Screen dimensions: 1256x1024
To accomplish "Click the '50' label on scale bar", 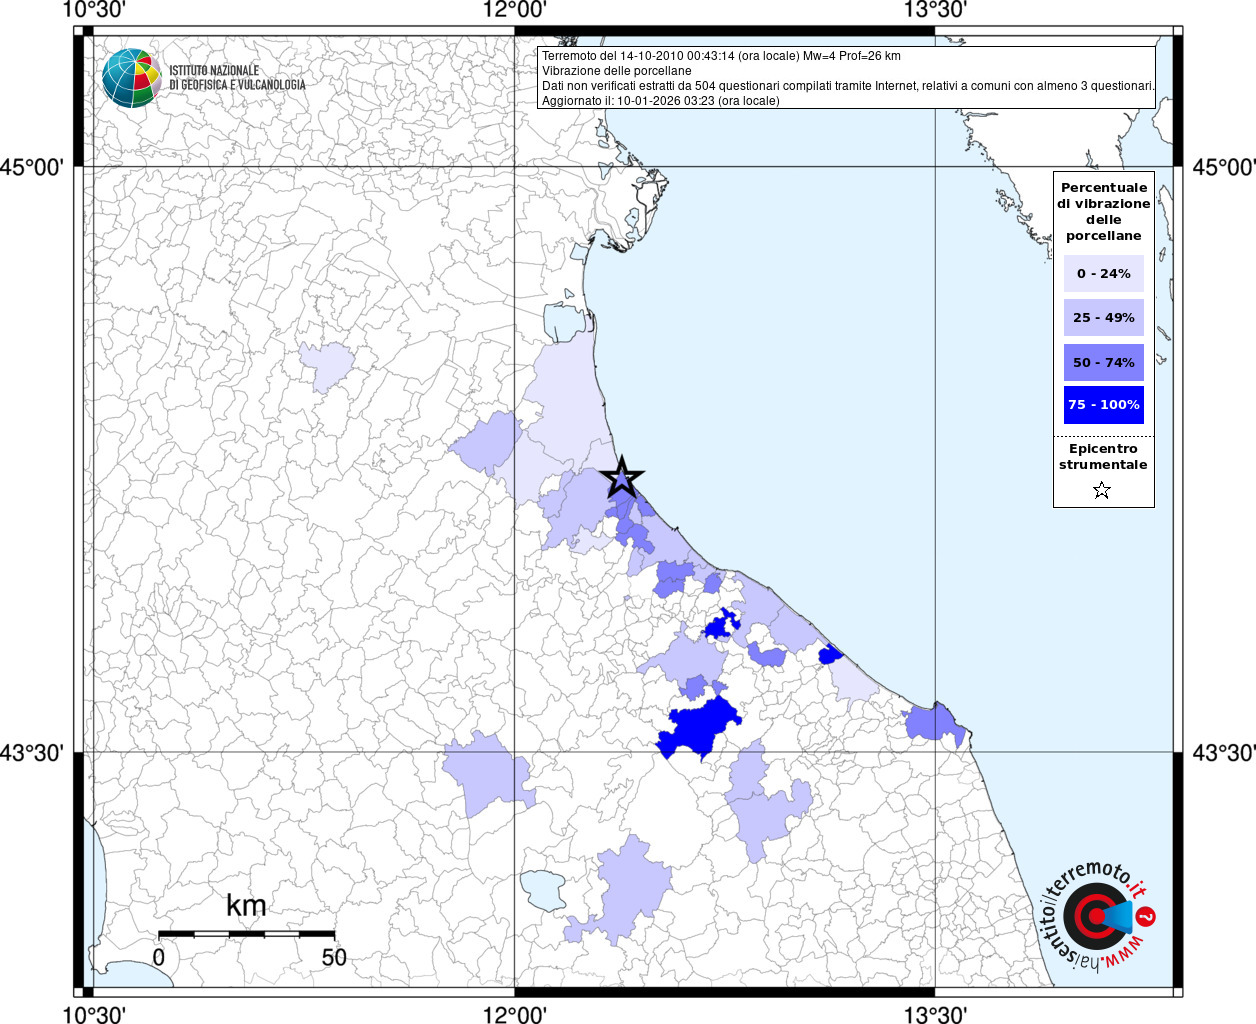I will (334, 957).
